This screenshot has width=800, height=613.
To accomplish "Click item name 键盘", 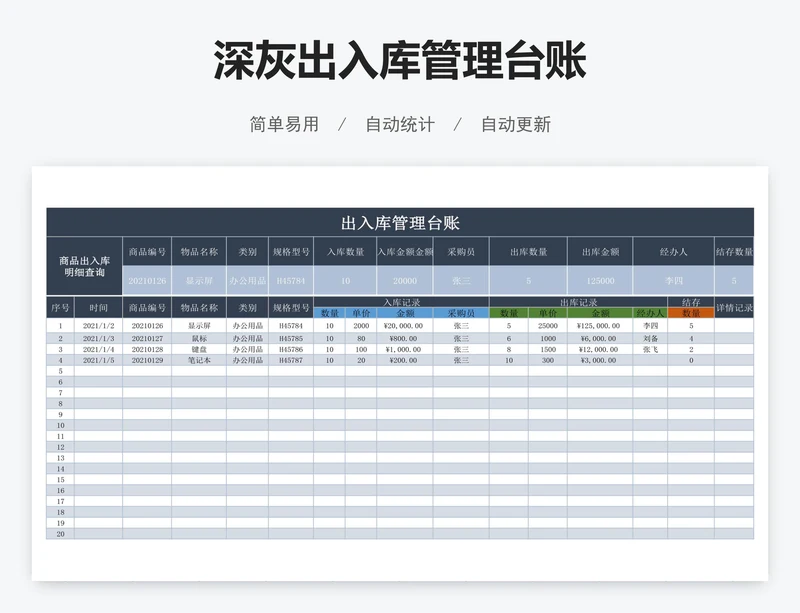I will 199,349.
